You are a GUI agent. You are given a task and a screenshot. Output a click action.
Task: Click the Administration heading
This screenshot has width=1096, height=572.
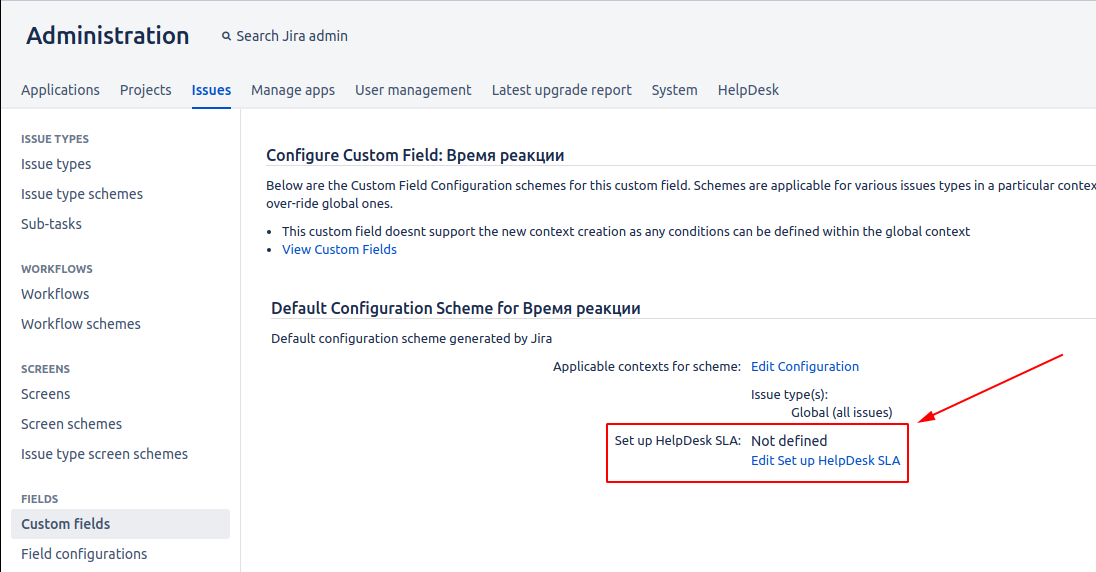click(x=108, y=36)
